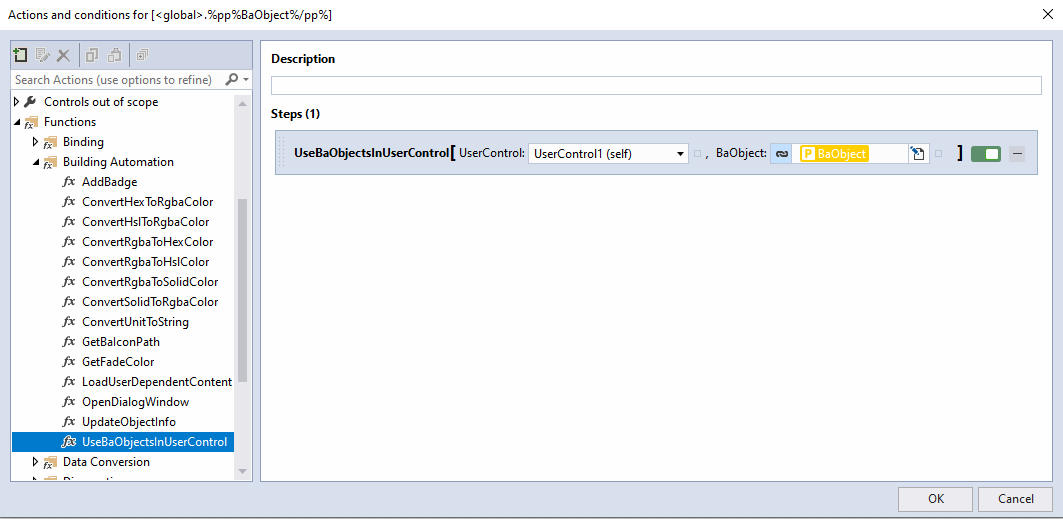Select the ConvertUnitToString function

[135, 322]
